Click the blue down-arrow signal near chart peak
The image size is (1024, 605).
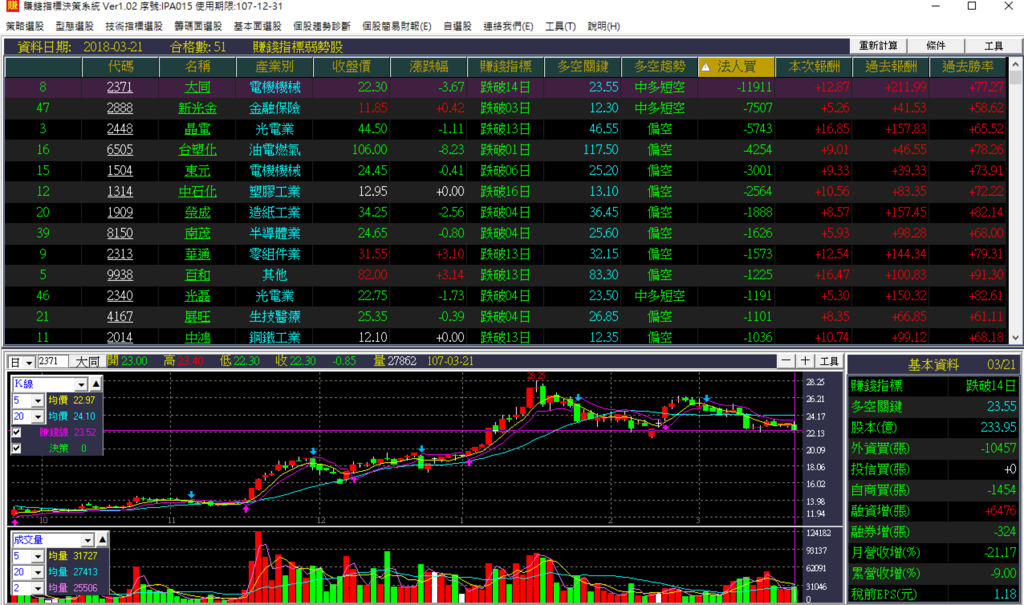[x=579, y=397]
